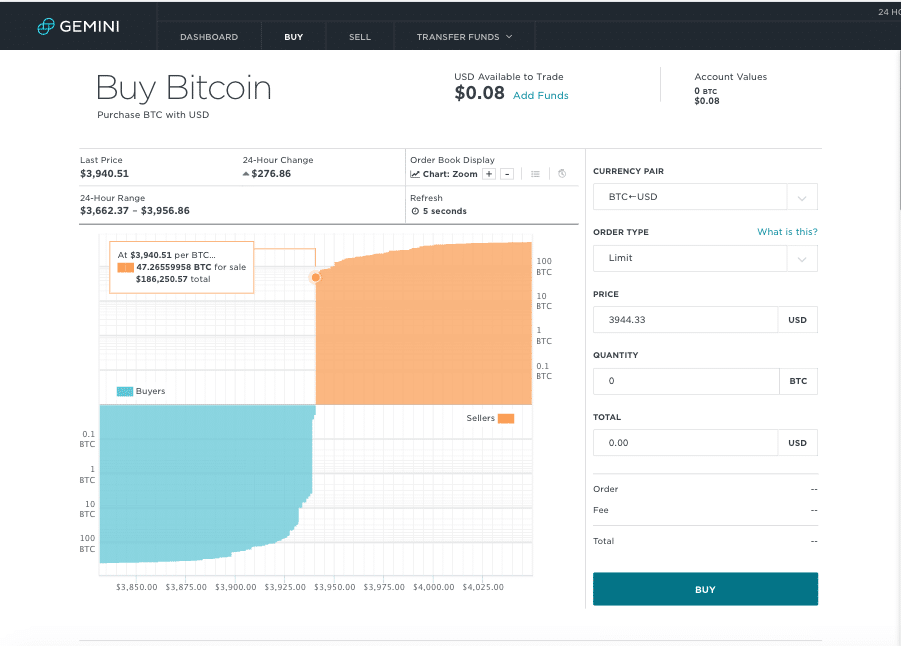901x646 pixels.
Task: Switch order book display to list view
Action: tap(535, 174)
